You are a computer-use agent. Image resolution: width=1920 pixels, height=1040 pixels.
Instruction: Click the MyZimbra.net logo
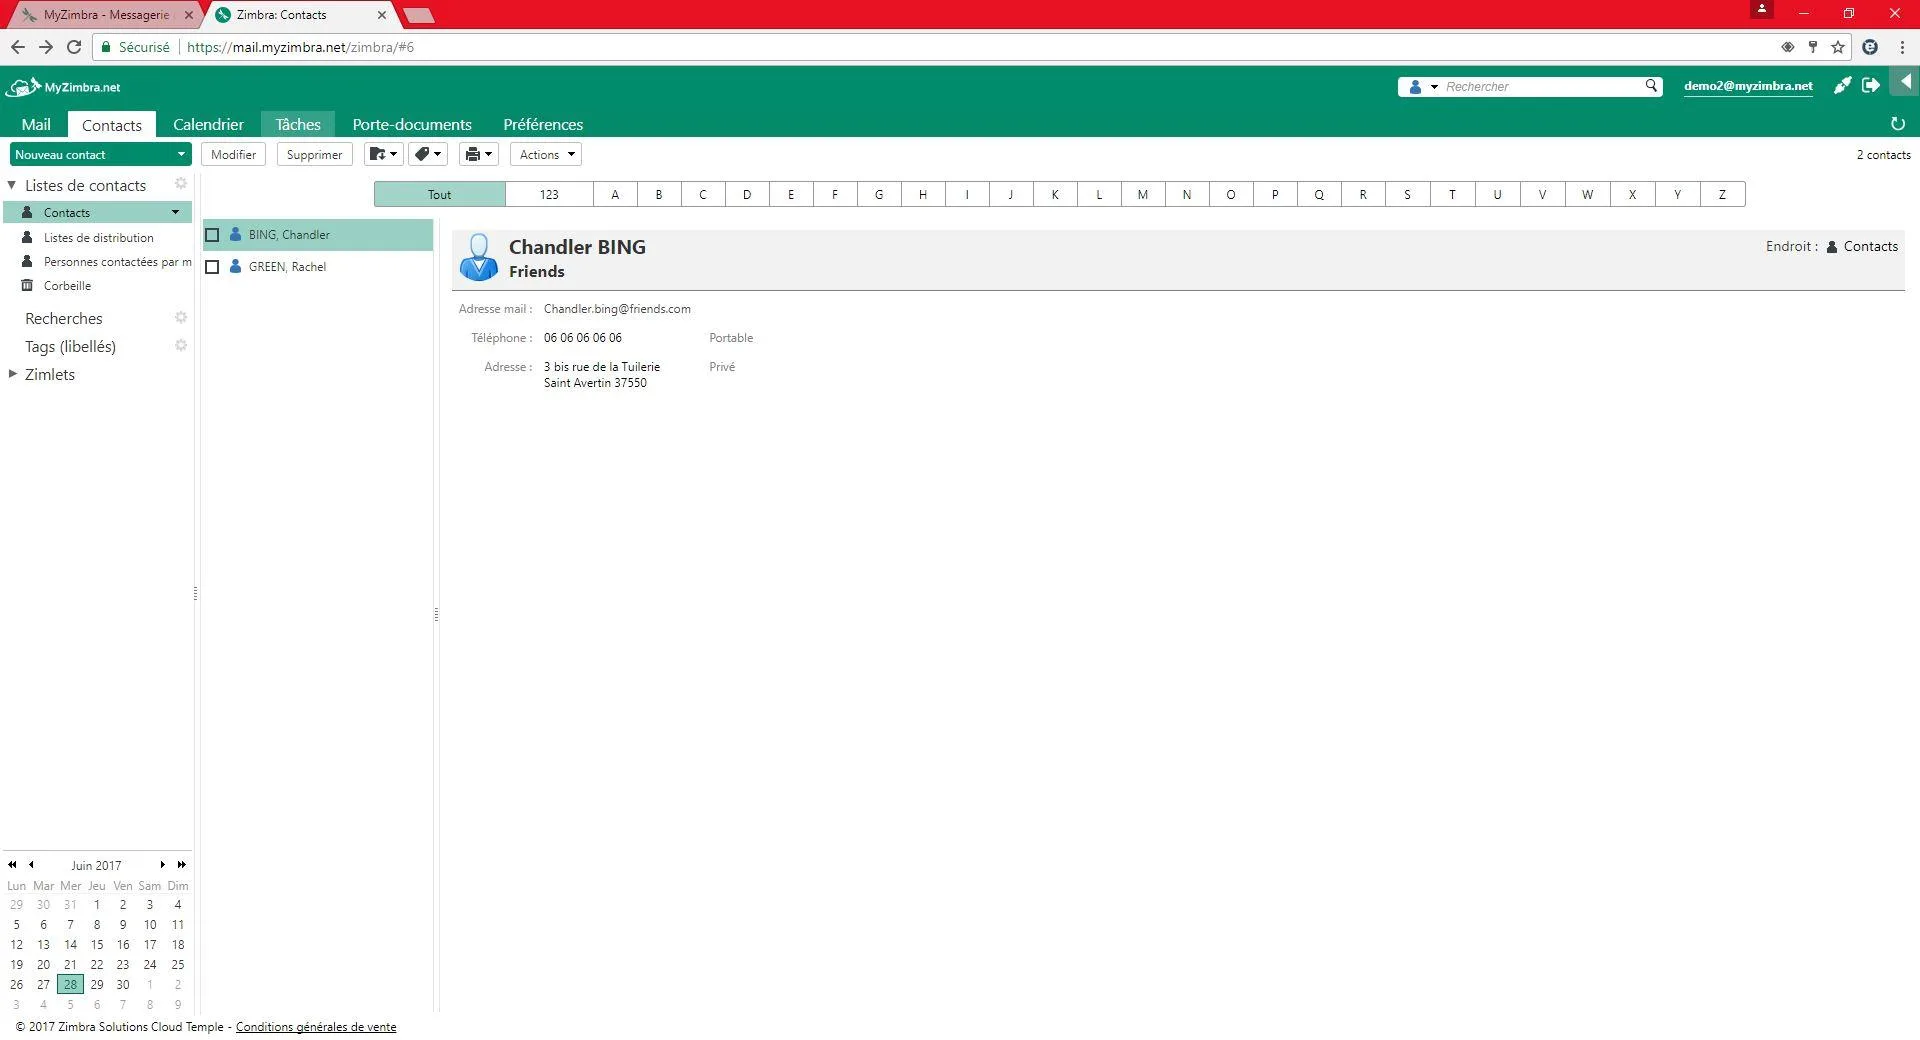click(63, 87)
